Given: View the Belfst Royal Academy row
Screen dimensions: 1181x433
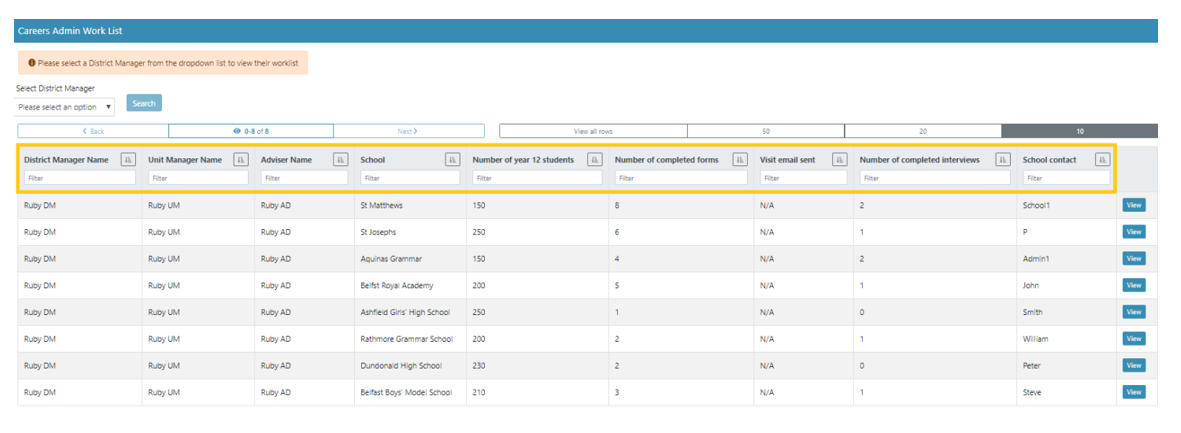Looking at the screenshot, I should coord(1134,285).
